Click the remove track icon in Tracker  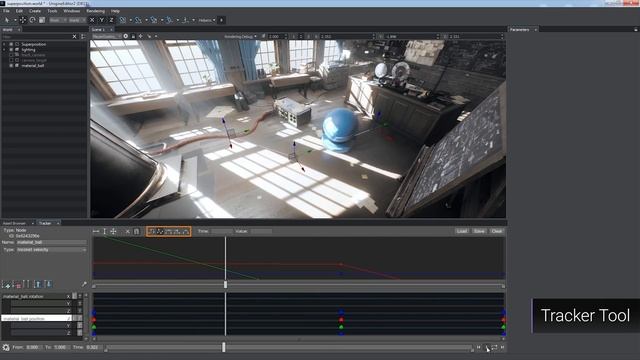click(18, 284)
